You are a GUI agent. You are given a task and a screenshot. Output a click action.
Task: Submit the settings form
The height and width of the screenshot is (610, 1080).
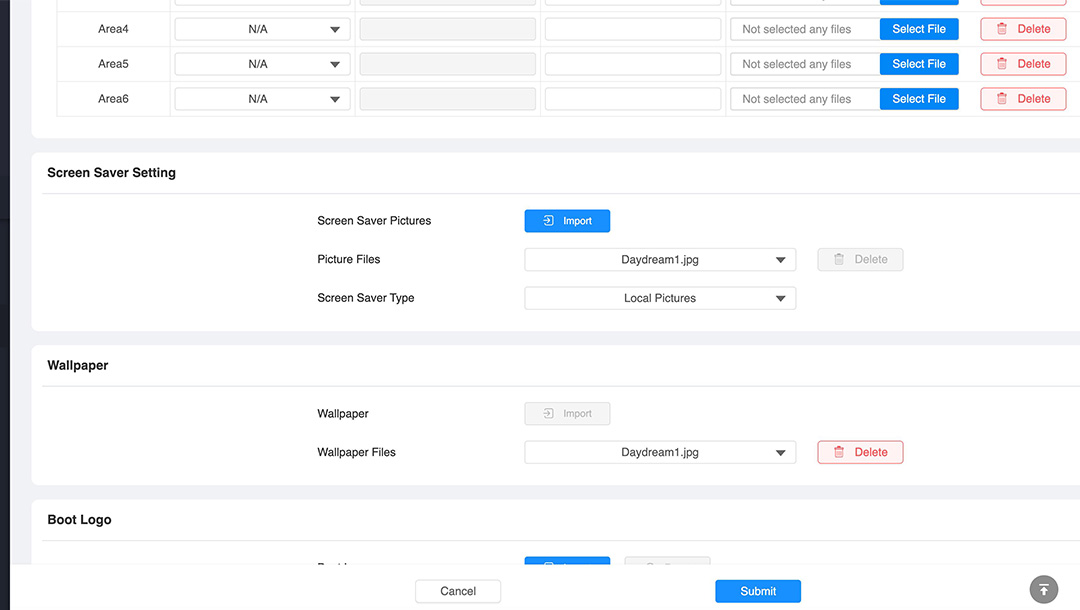click(758, 591)
